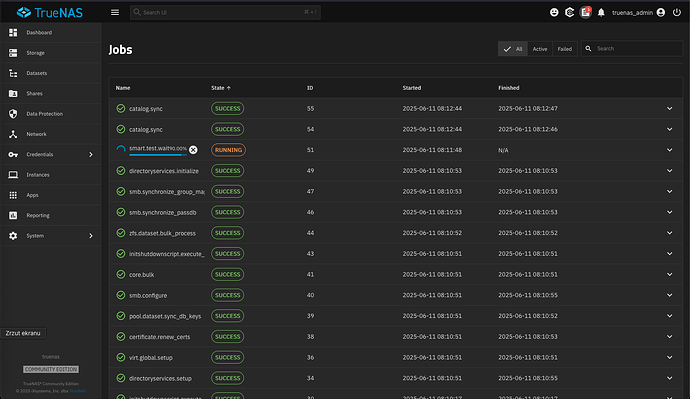Open the Network icon

pos(13,134)
